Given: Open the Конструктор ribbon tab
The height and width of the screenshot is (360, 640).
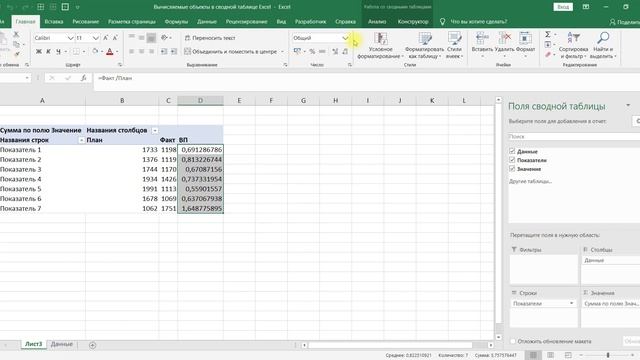Looking at the screenshot, I should (x=413, y=22).
